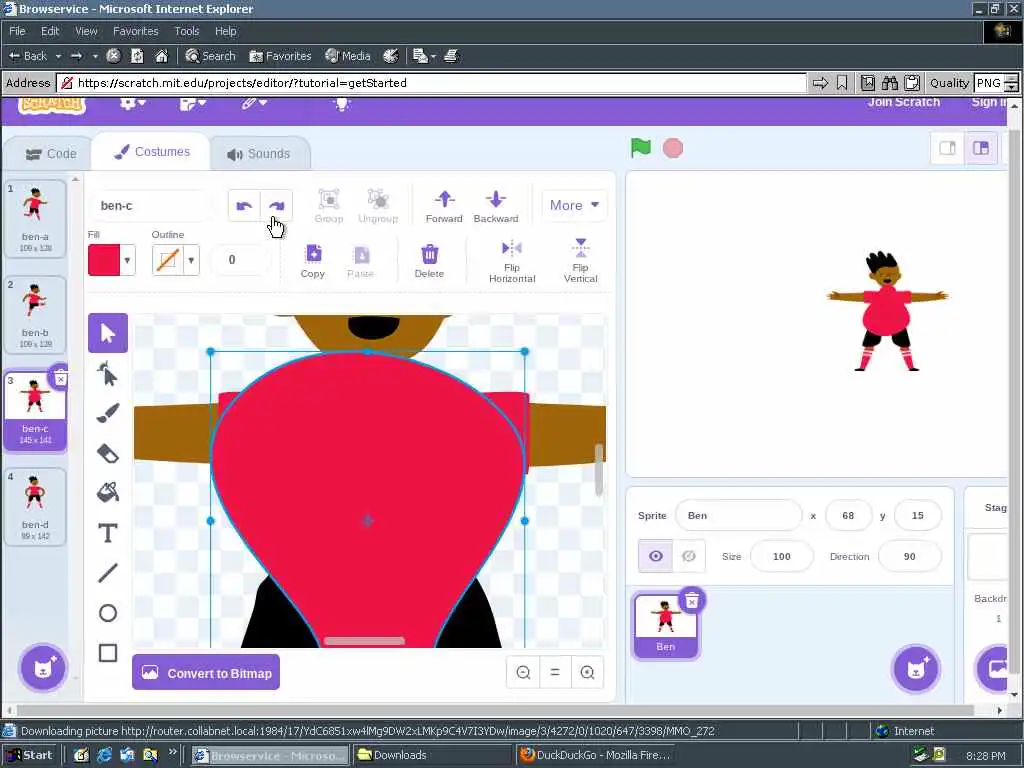Select the Line tool
1024x768 pixels.
(108, 573)
